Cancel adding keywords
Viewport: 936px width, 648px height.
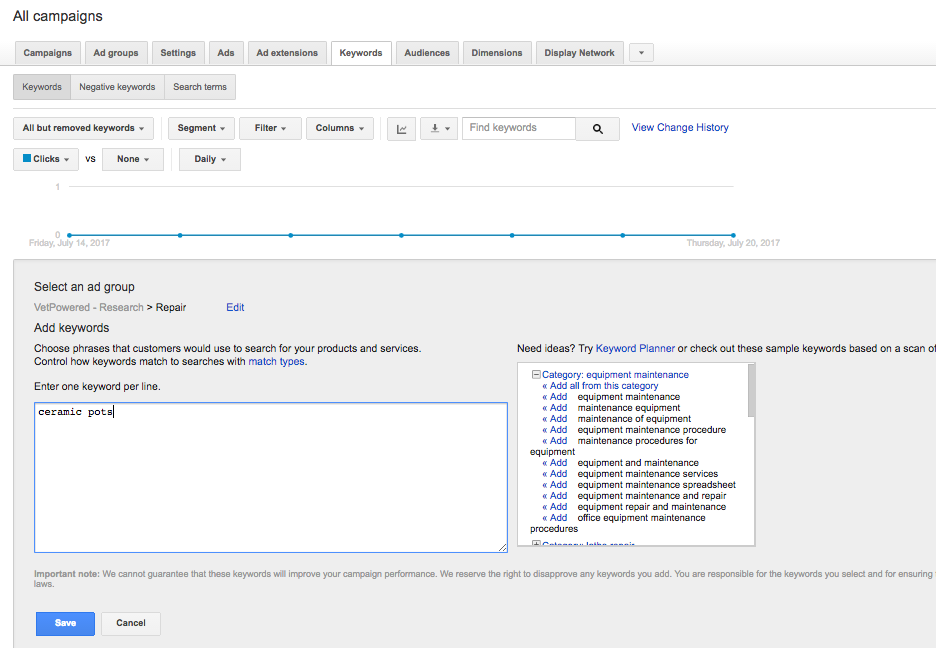click(131, 623)
